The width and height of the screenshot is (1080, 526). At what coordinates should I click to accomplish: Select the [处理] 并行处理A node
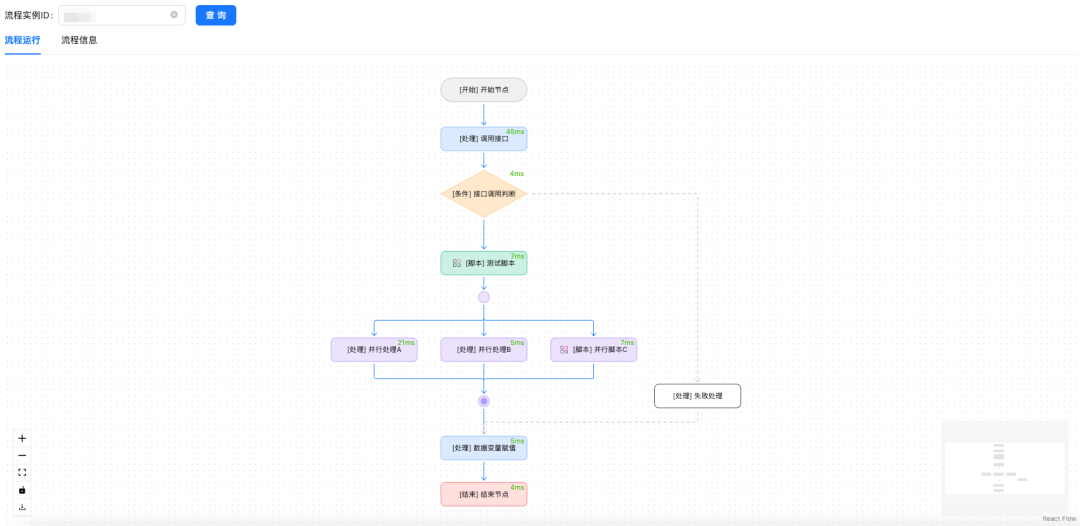click(374, 350)
